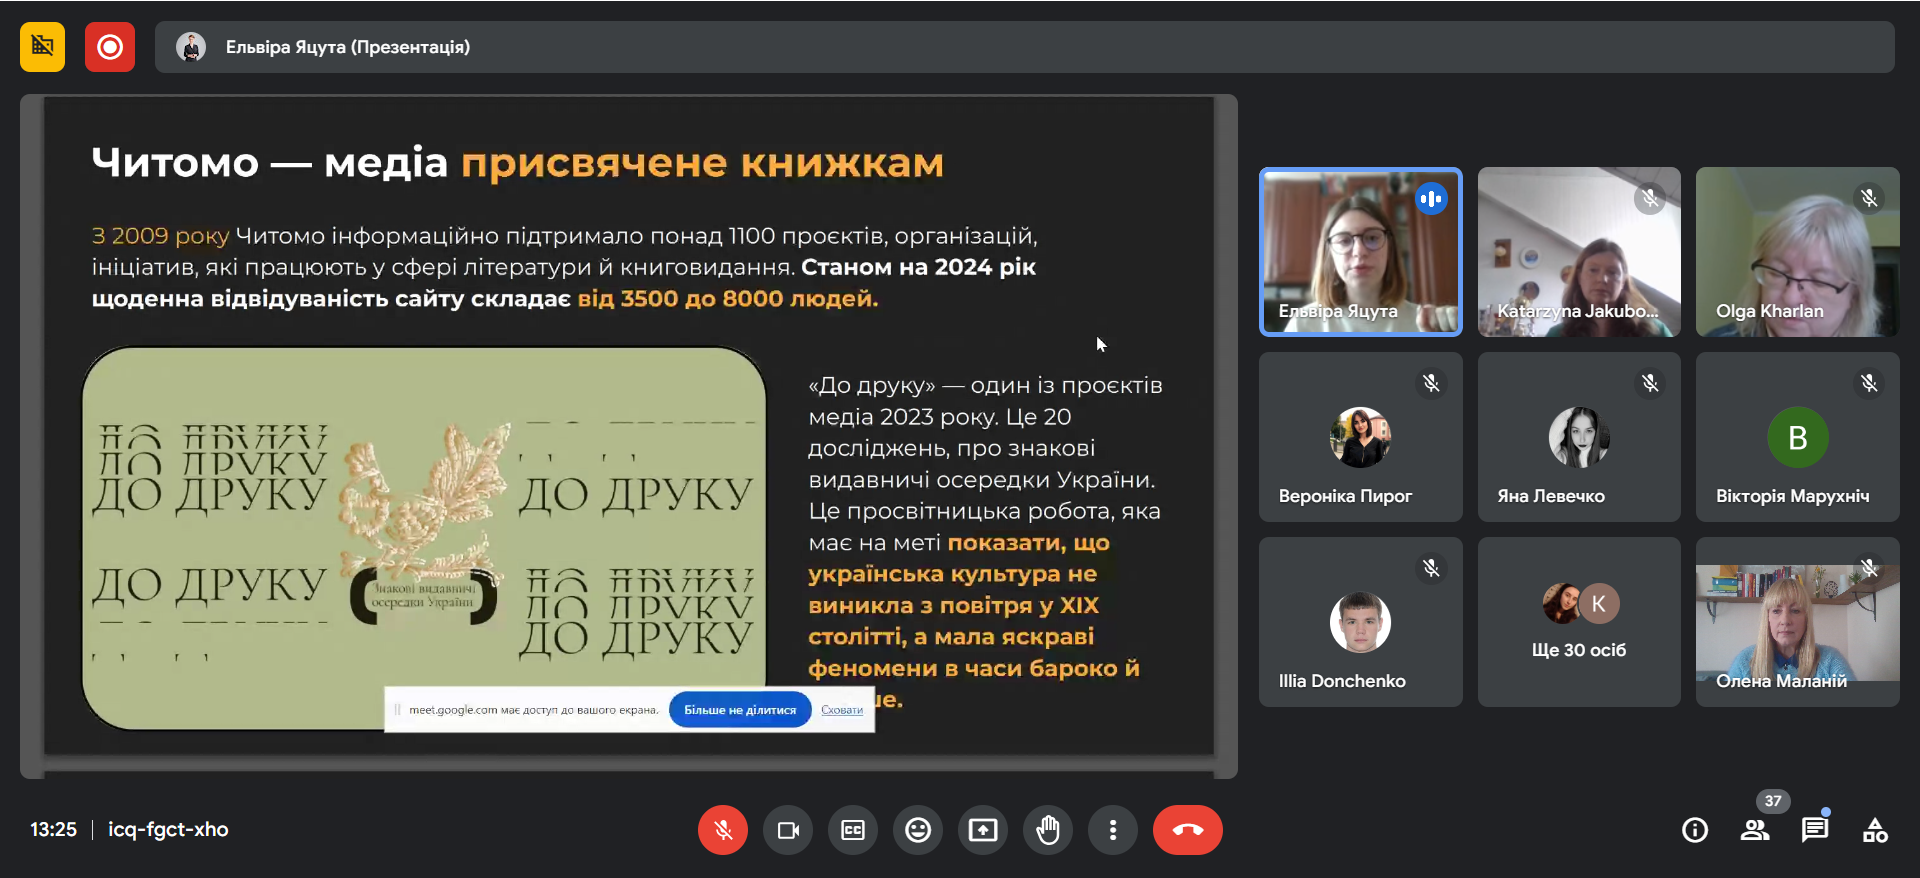Click muted mic icon on Illia Donchenko's tile
This screenshot has height=878, width=1920.
click(x=1431, y=569)
